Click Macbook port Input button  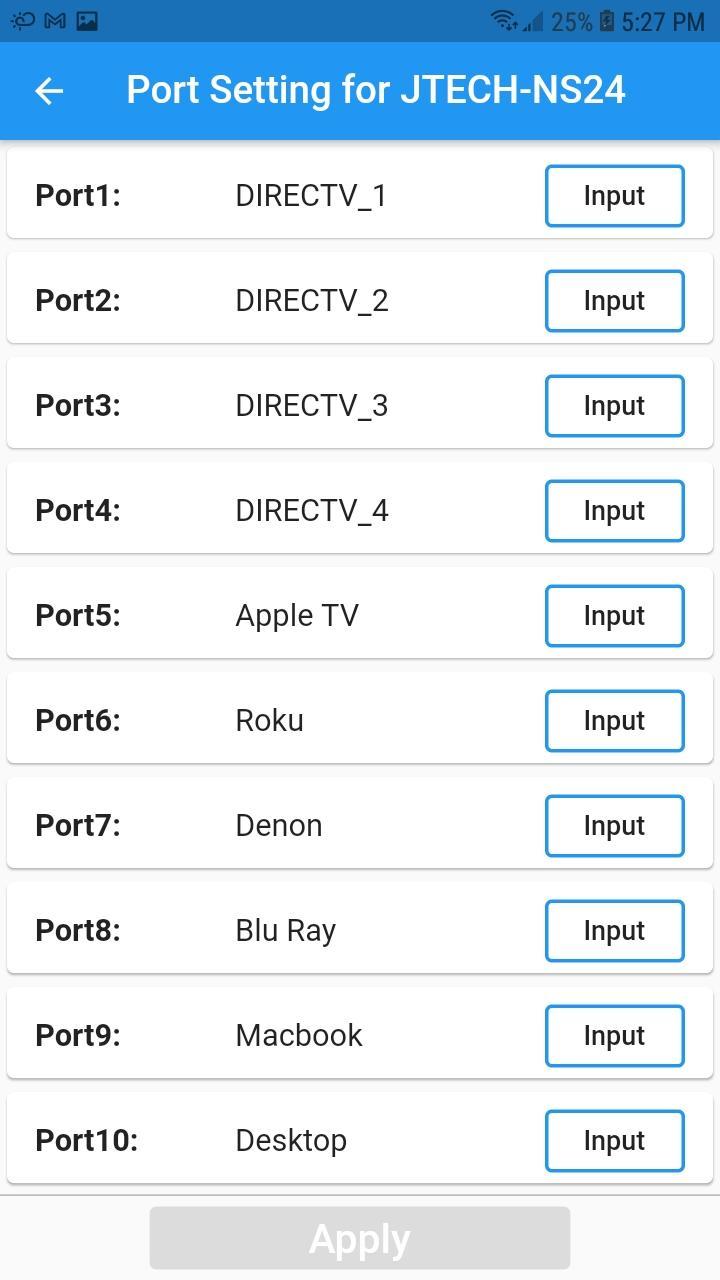pos(614,1036)
